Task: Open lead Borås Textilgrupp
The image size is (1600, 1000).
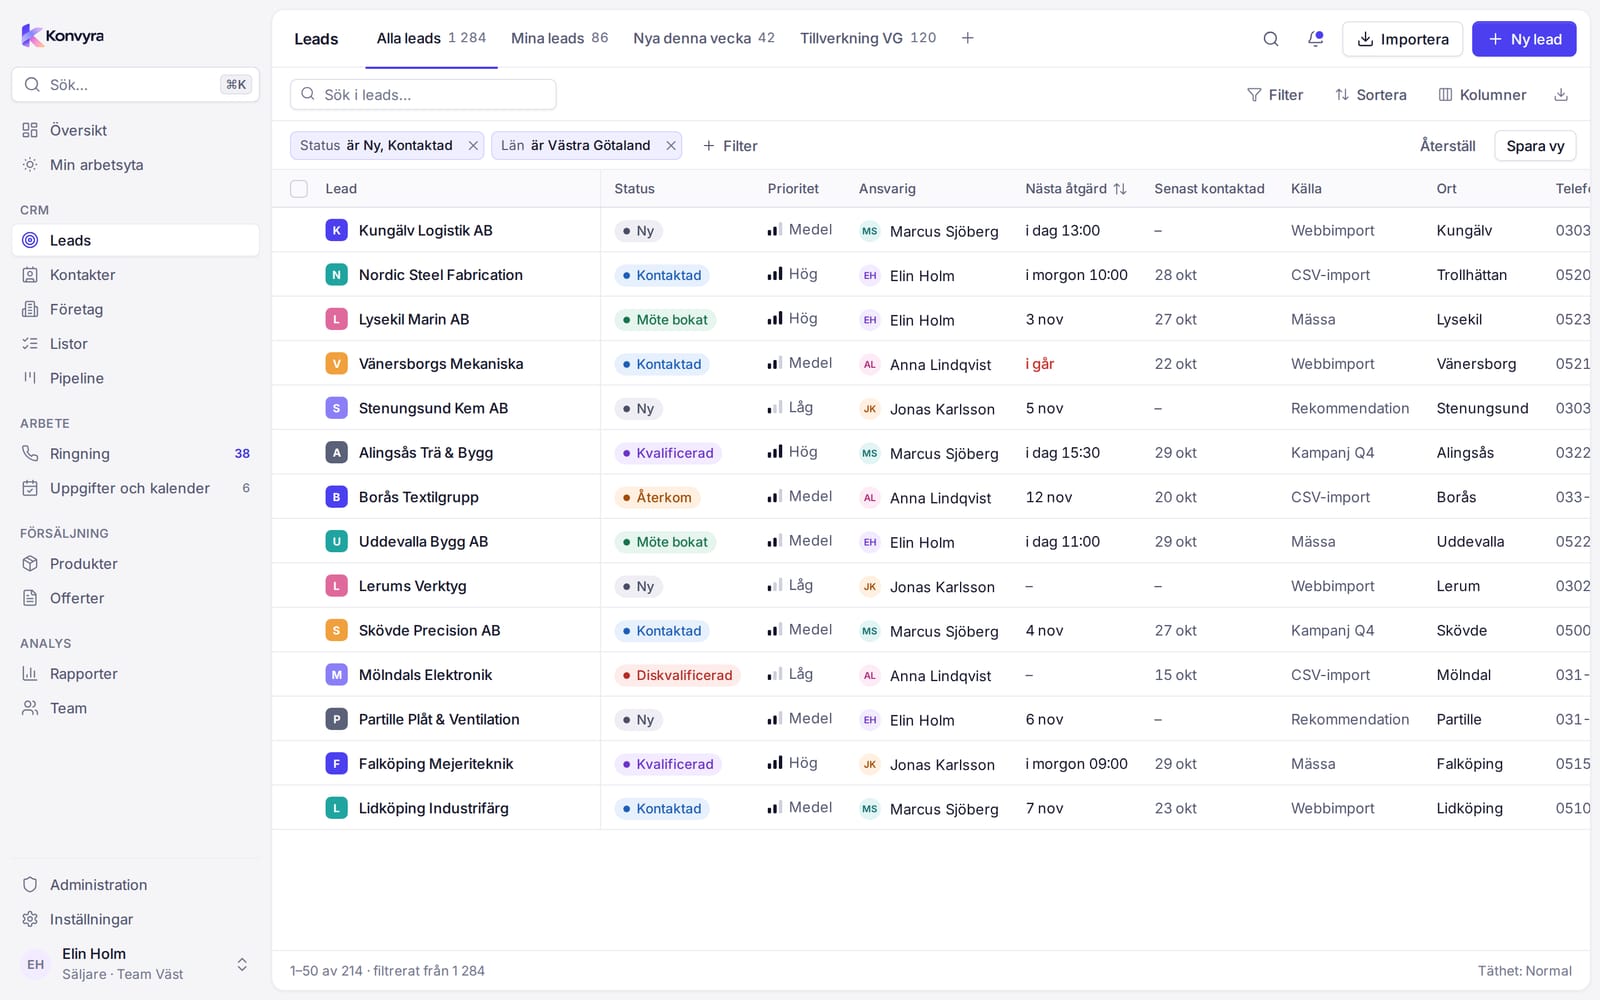Action: (419, 497)
